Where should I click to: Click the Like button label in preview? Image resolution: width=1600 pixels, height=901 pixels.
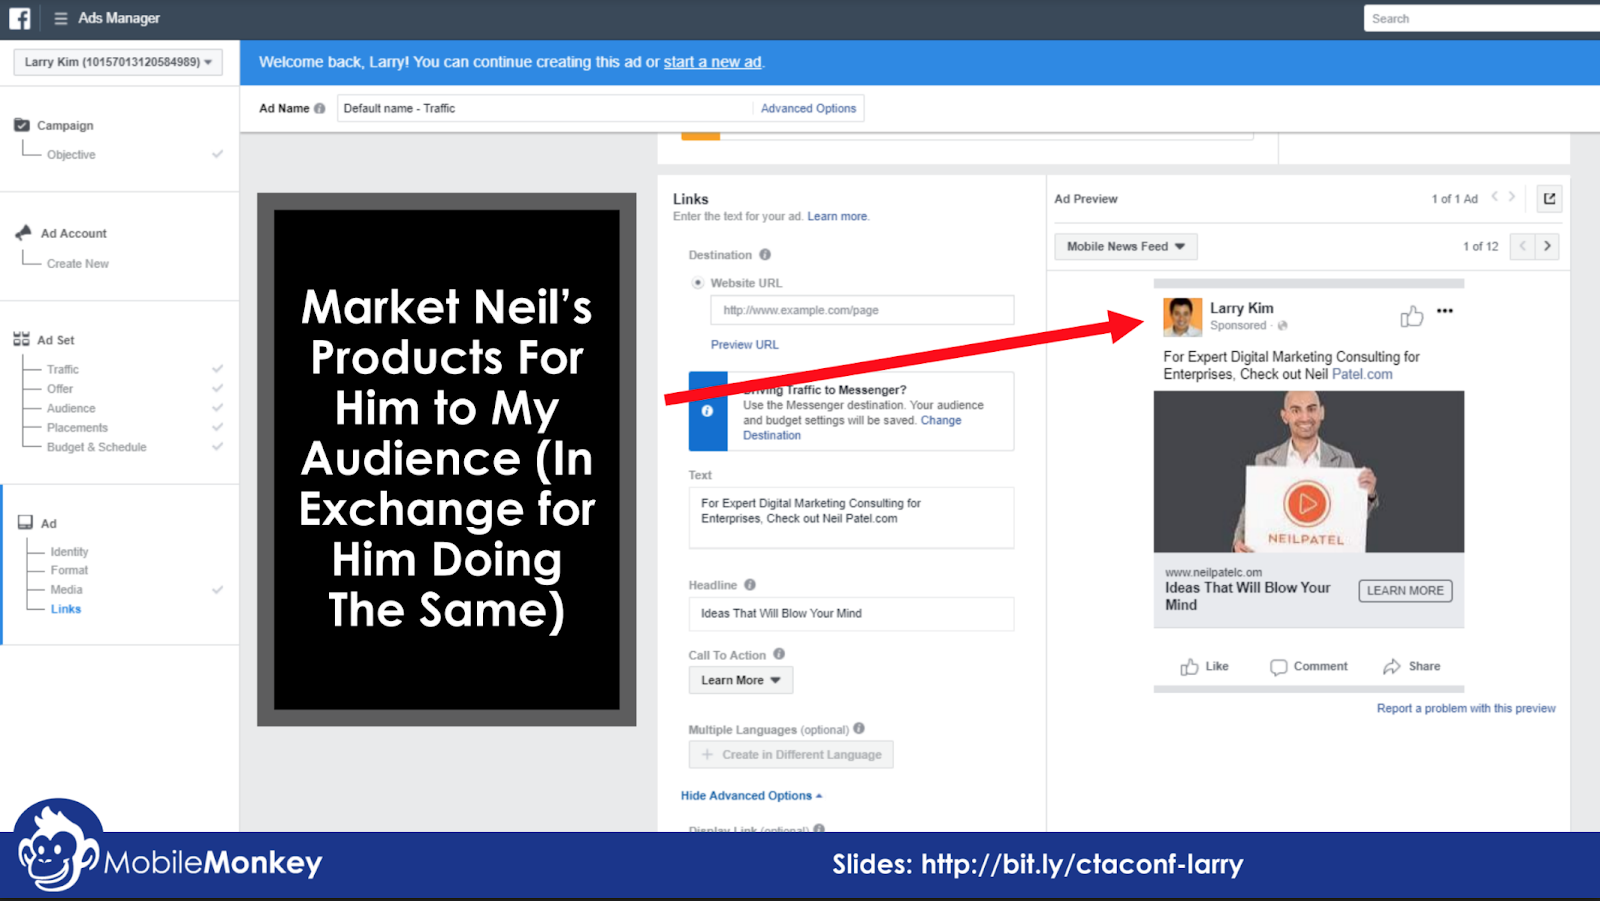coord(1217,666)
